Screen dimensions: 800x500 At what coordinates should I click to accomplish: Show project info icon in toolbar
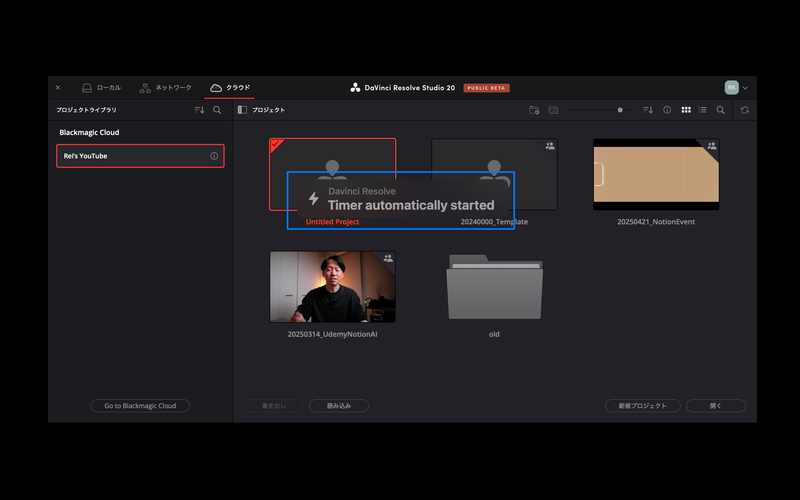click(x=667, y=110)
